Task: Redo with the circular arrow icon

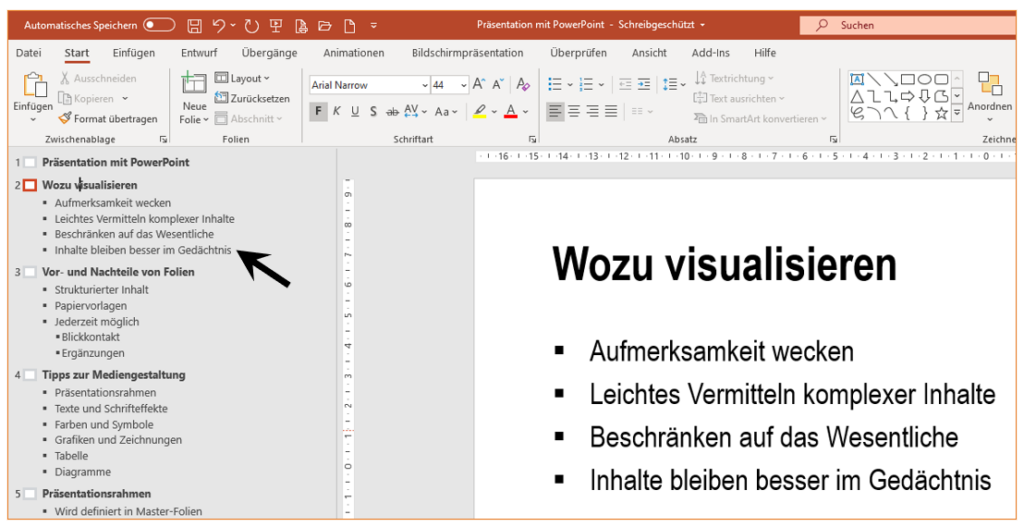Action: 251,25
